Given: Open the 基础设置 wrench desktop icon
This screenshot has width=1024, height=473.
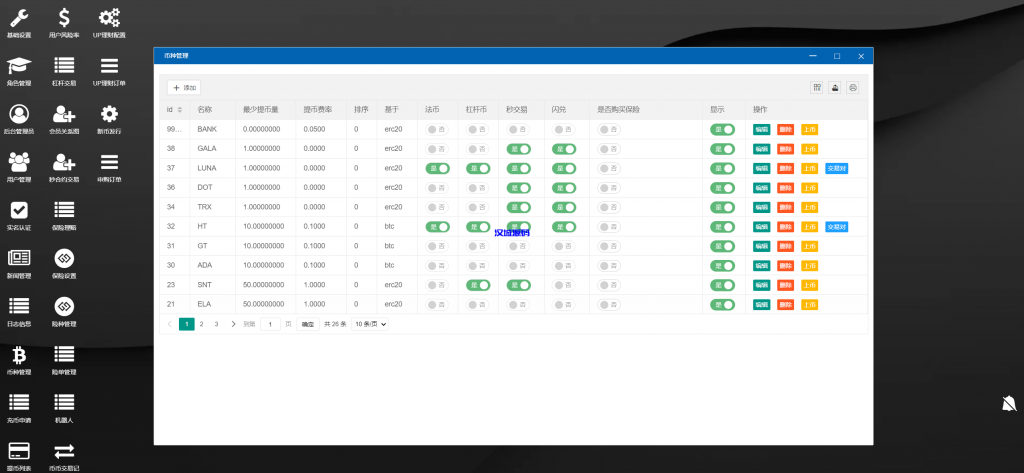Looking at the screenshot, I should point(19,18).
